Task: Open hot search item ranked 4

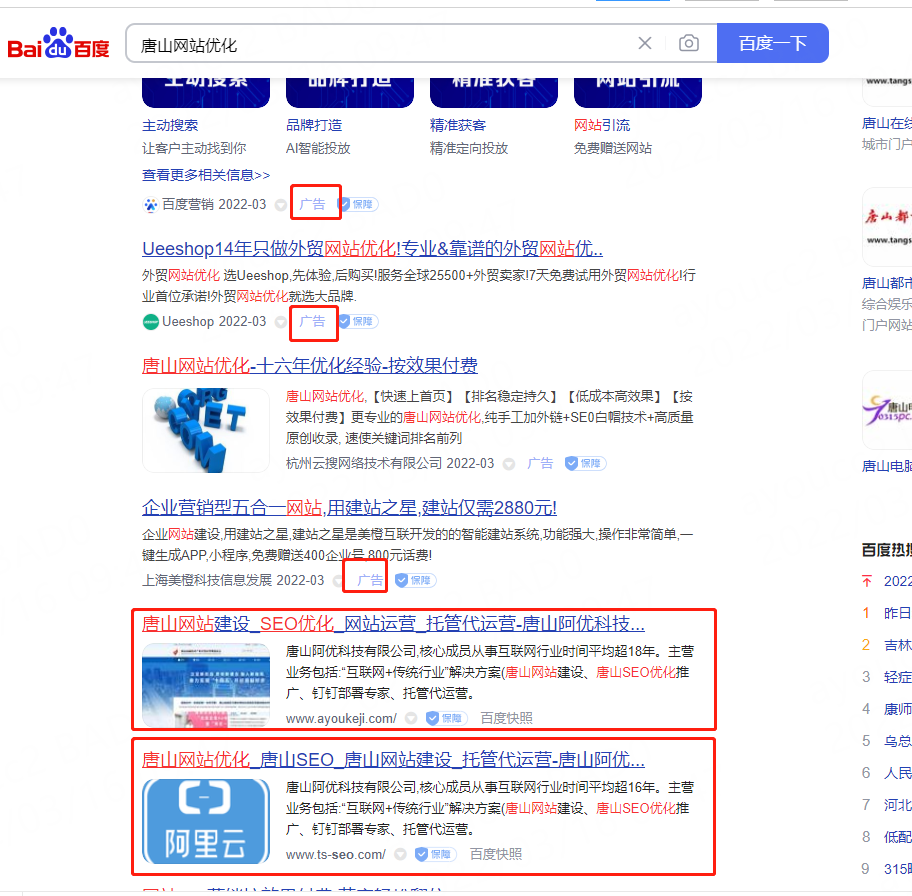Action: (x=897, y=709)
